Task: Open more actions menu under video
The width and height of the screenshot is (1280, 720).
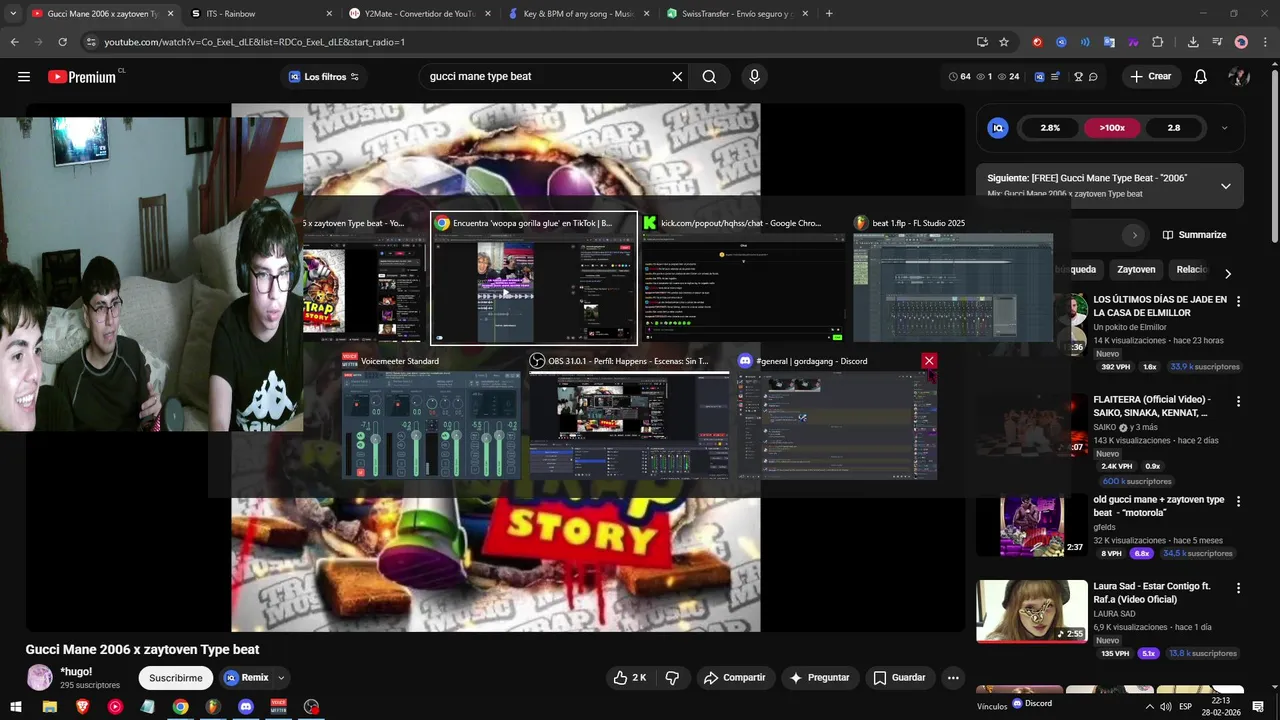Action: (x=953, y=677)
